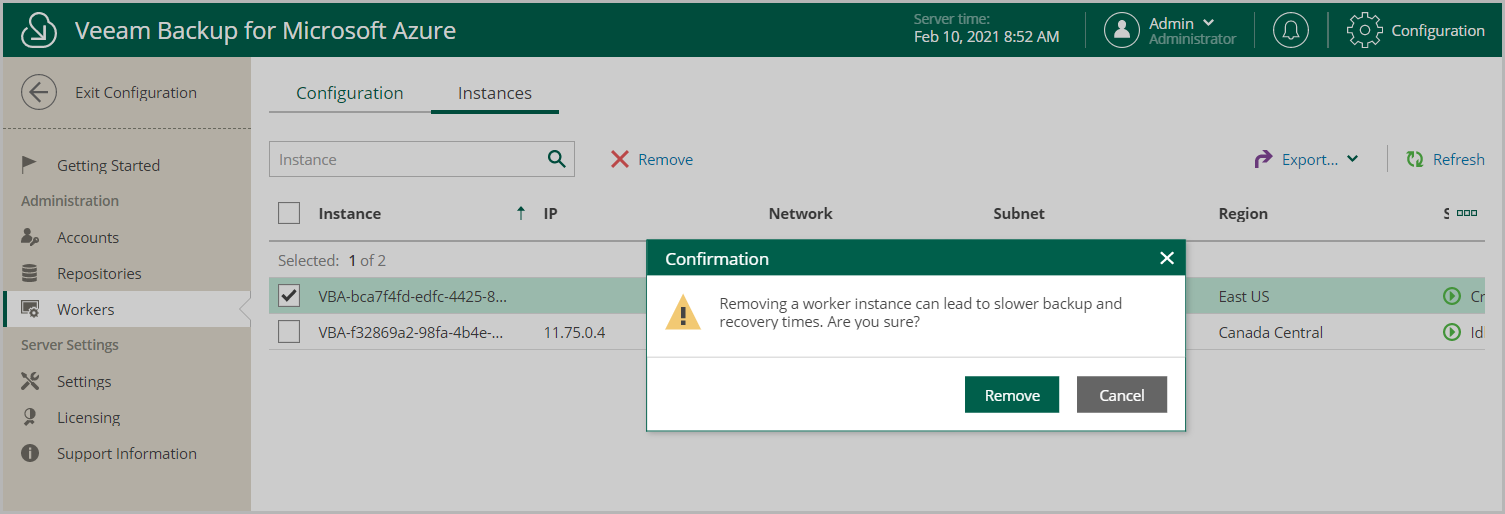Open Repositories from the sidebar
1505x514 pixels.
tap(99, 273)
